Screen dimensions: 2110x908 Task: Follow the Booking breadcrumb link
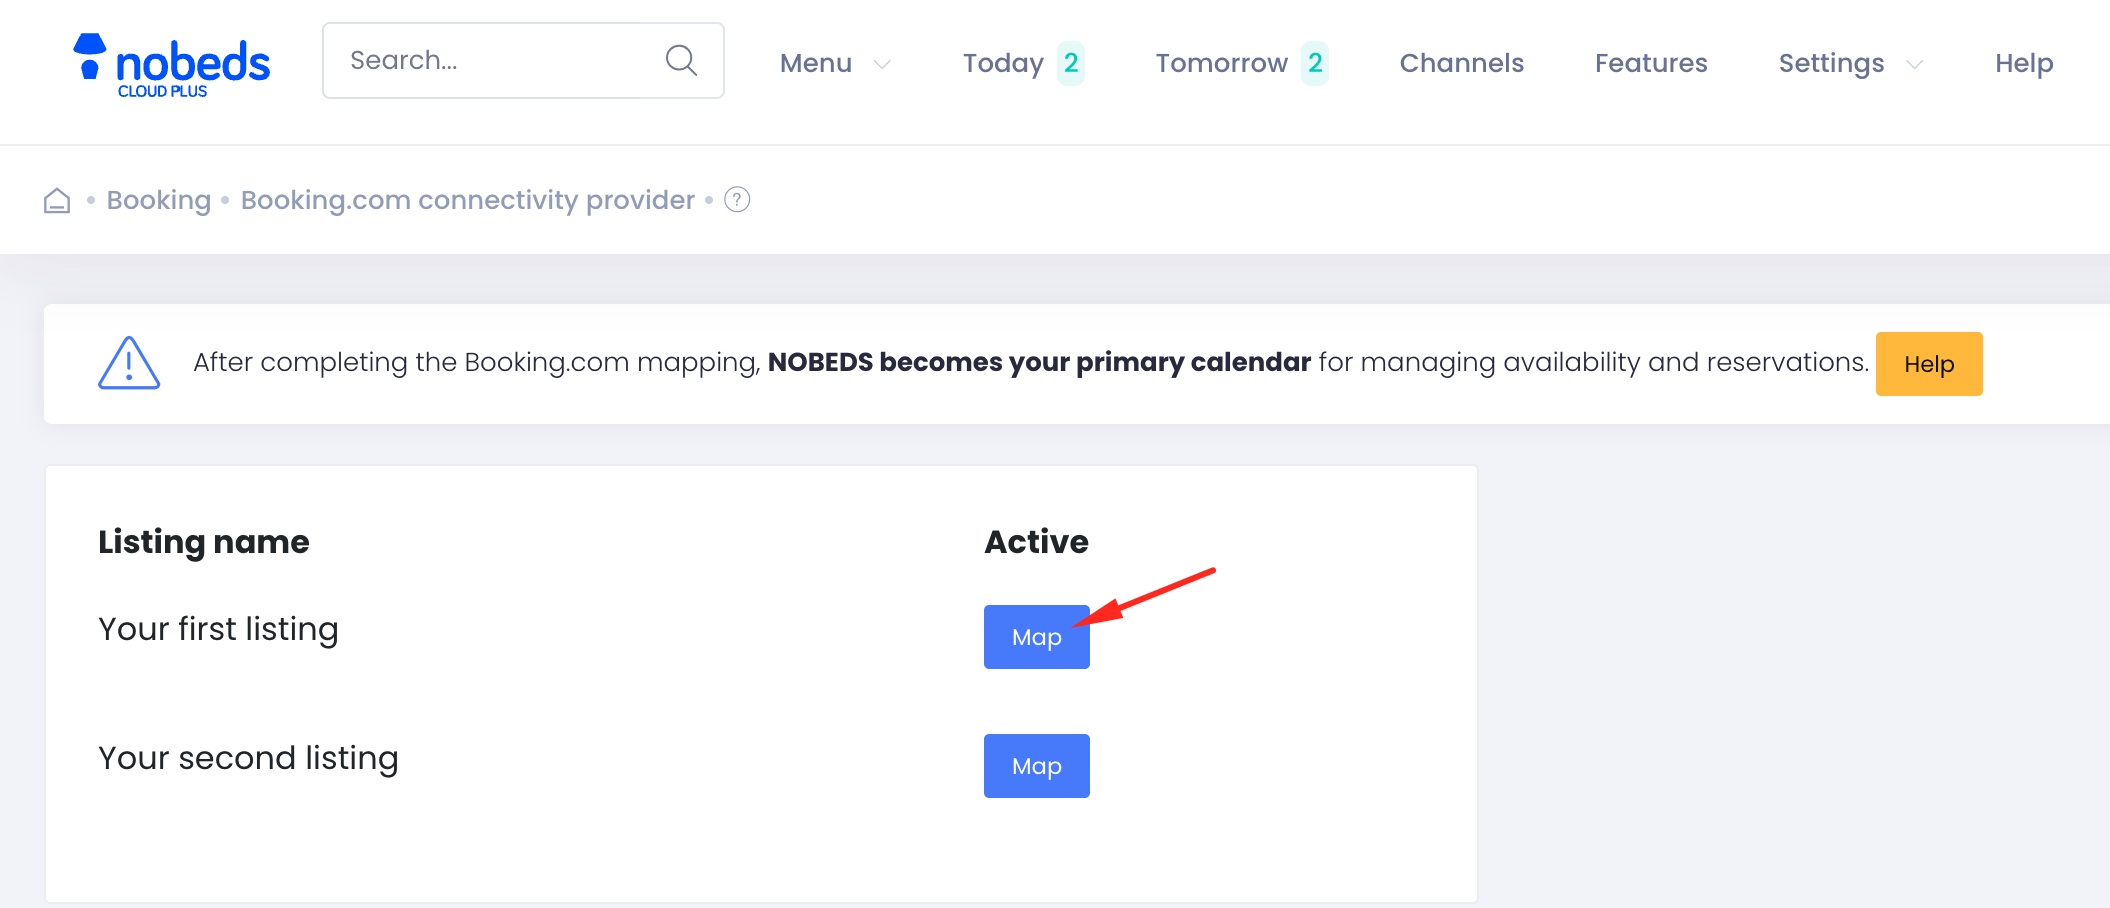[x=159, y=200]
